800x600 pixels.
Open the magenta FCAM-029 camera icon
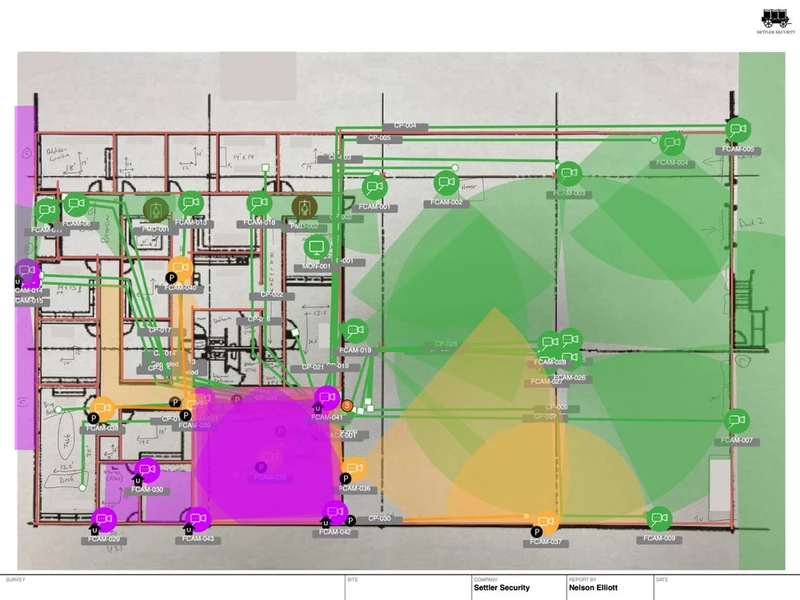point(104,520)
